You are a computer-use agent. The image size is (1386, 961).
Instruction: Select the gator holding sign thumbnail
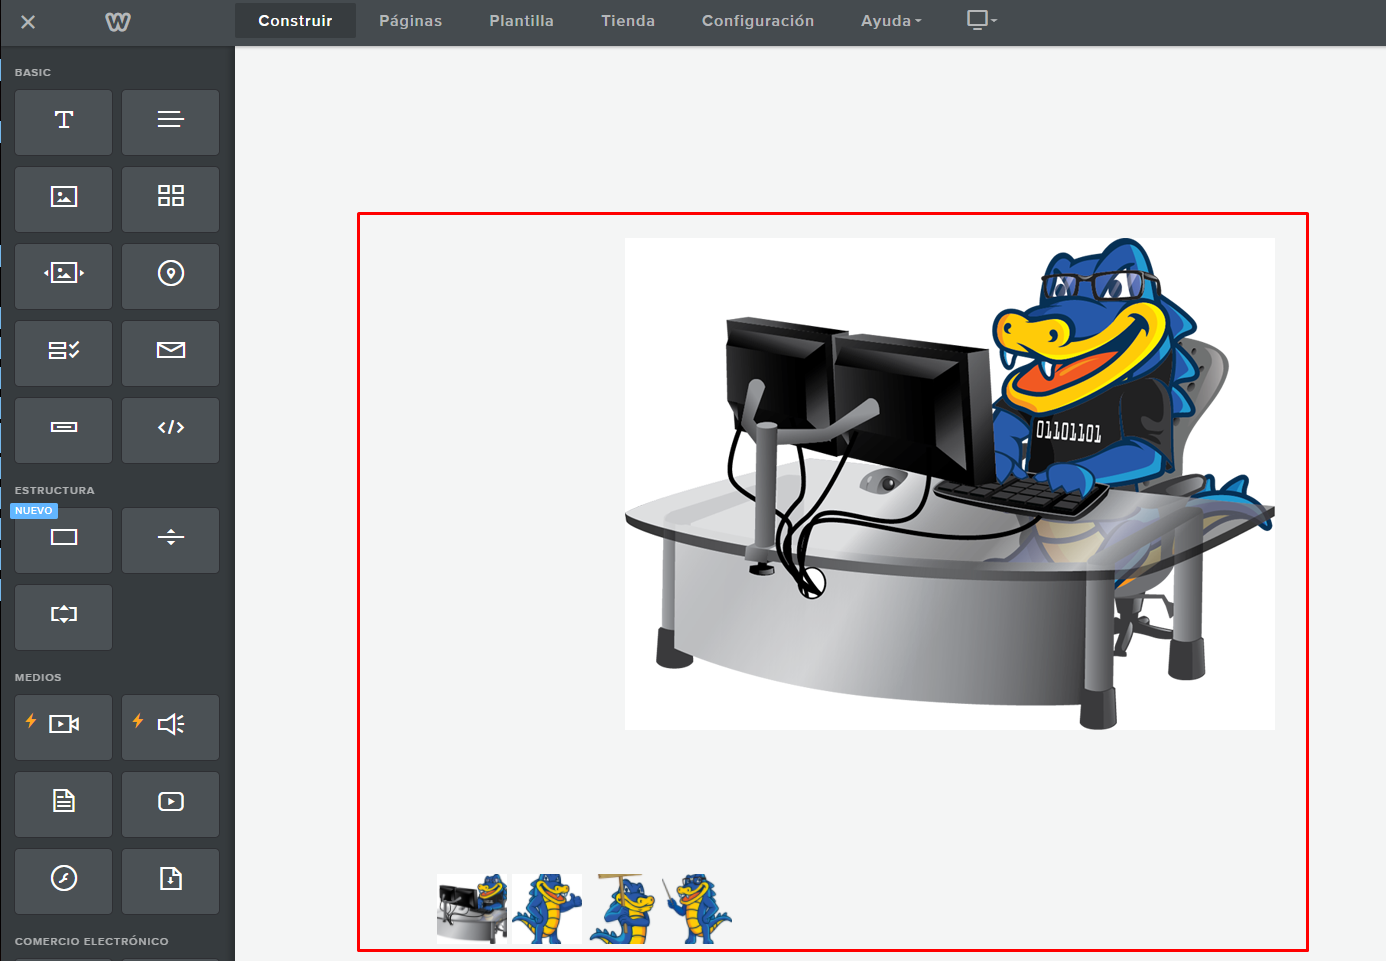point(622,908)
